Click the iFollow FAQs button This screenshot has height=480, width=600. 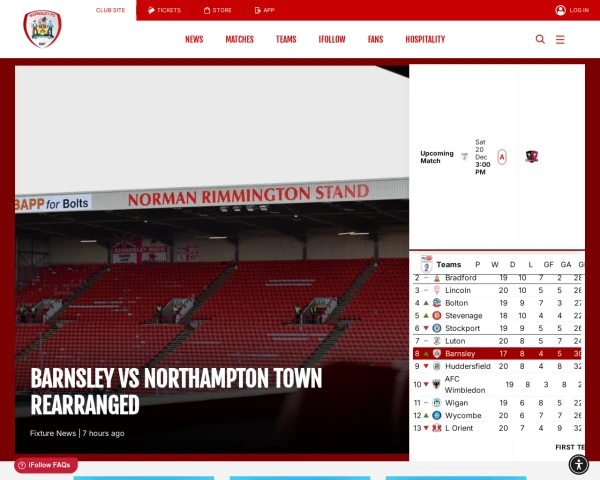click(46, 465)
